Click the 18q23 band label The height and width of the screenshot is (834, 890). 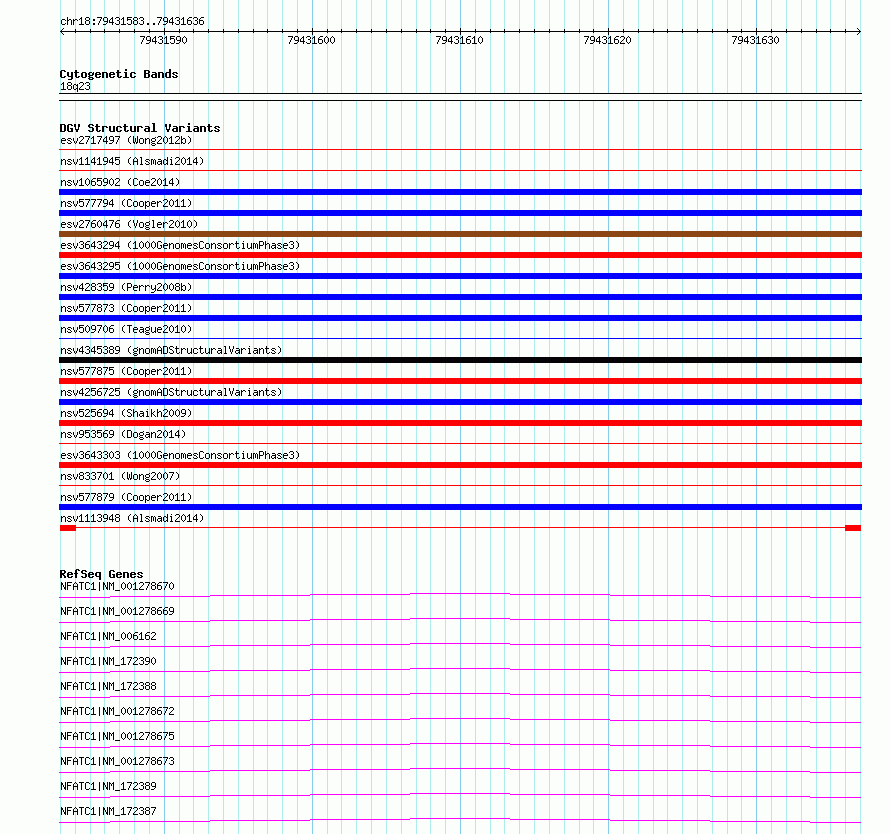[75, 86]
